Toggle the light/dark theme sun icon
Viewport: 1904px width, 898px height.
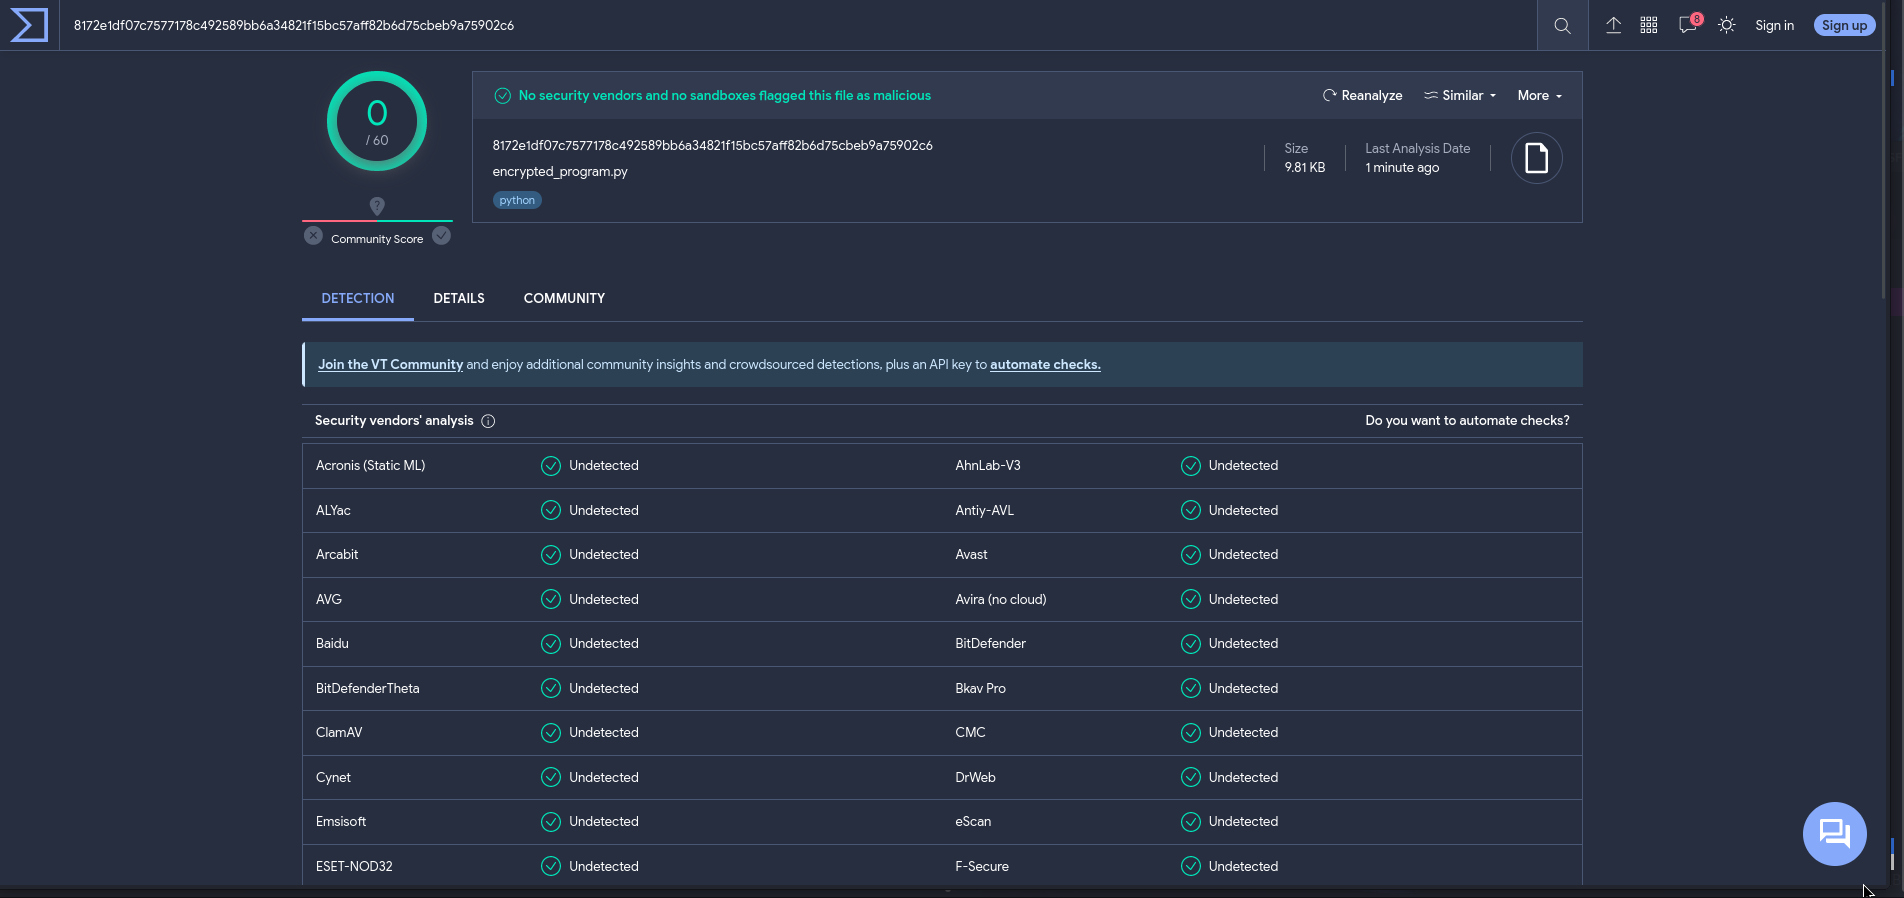click(x=1727, y=25)
